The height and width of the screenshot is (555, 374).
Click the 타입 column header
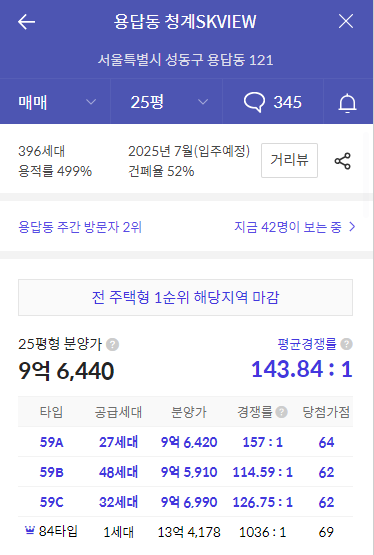tap(51, 412)
